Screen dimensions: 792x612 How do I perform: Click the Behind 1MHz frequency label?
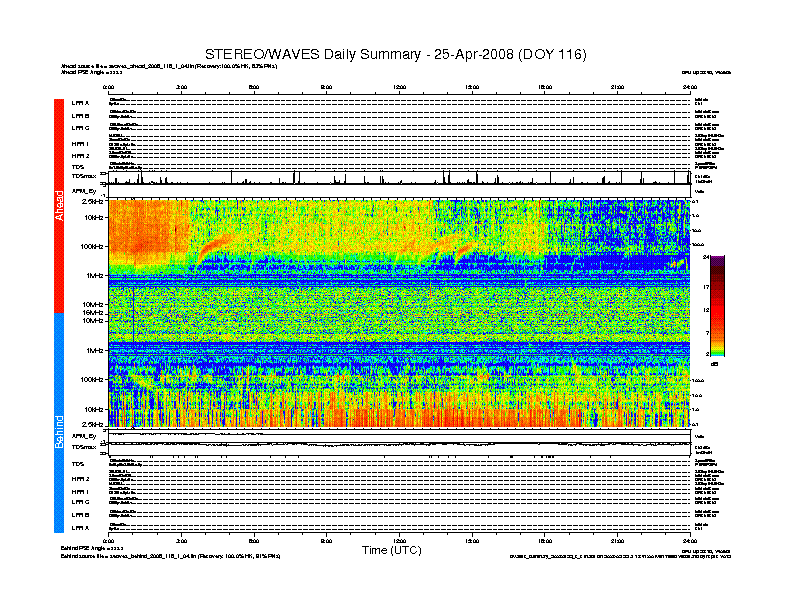tap(94, 350)
